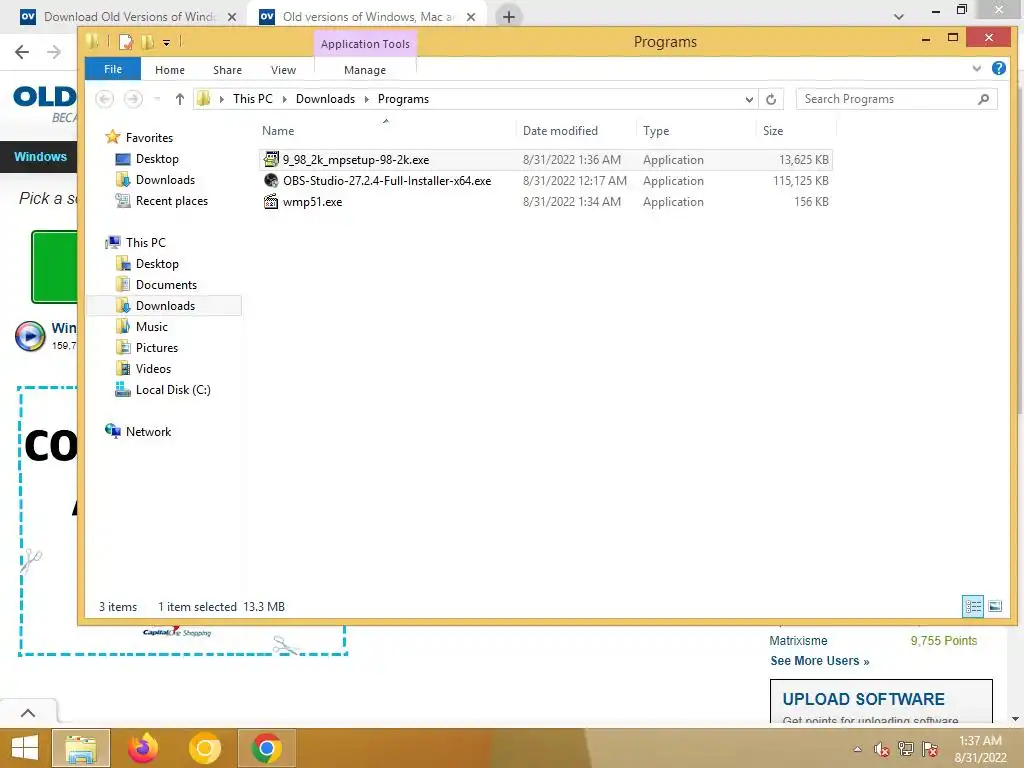Viewport: 1024px width, 768px height.
Task: Click Programs in the address breadcrumb
Action: pos(403,99)
